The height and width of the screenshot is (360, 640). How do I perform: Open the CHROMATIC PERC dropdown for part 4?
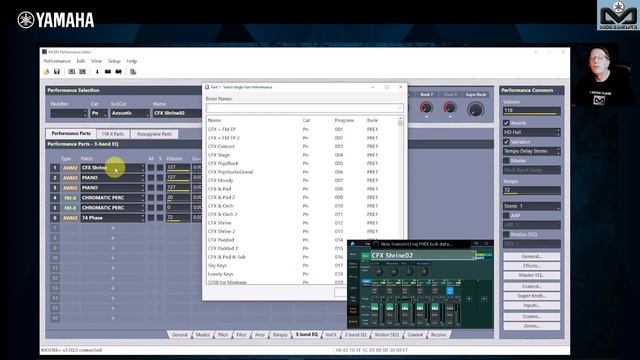(x=113, y=198)
